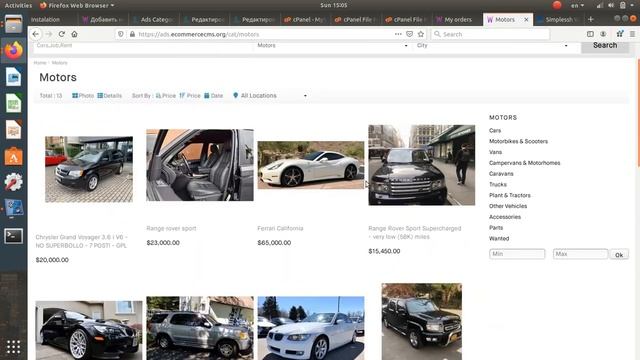The width and height of the screenshot is (640, 360).
Task: Open the Caravans category link
Action: 501,174
